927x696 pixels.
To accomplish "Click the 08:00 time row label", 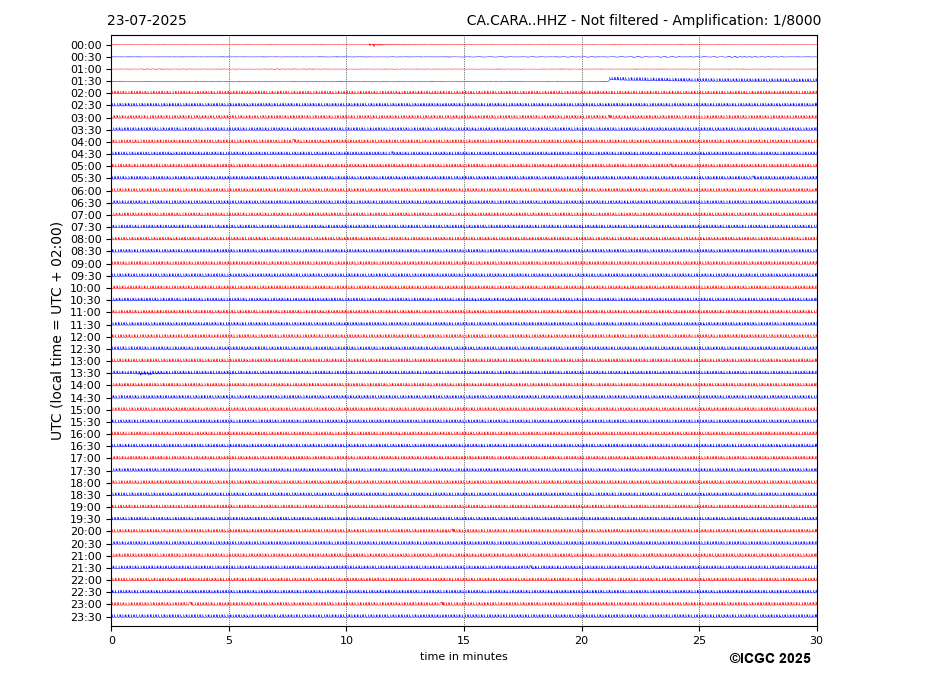I will tap(86, 239).
